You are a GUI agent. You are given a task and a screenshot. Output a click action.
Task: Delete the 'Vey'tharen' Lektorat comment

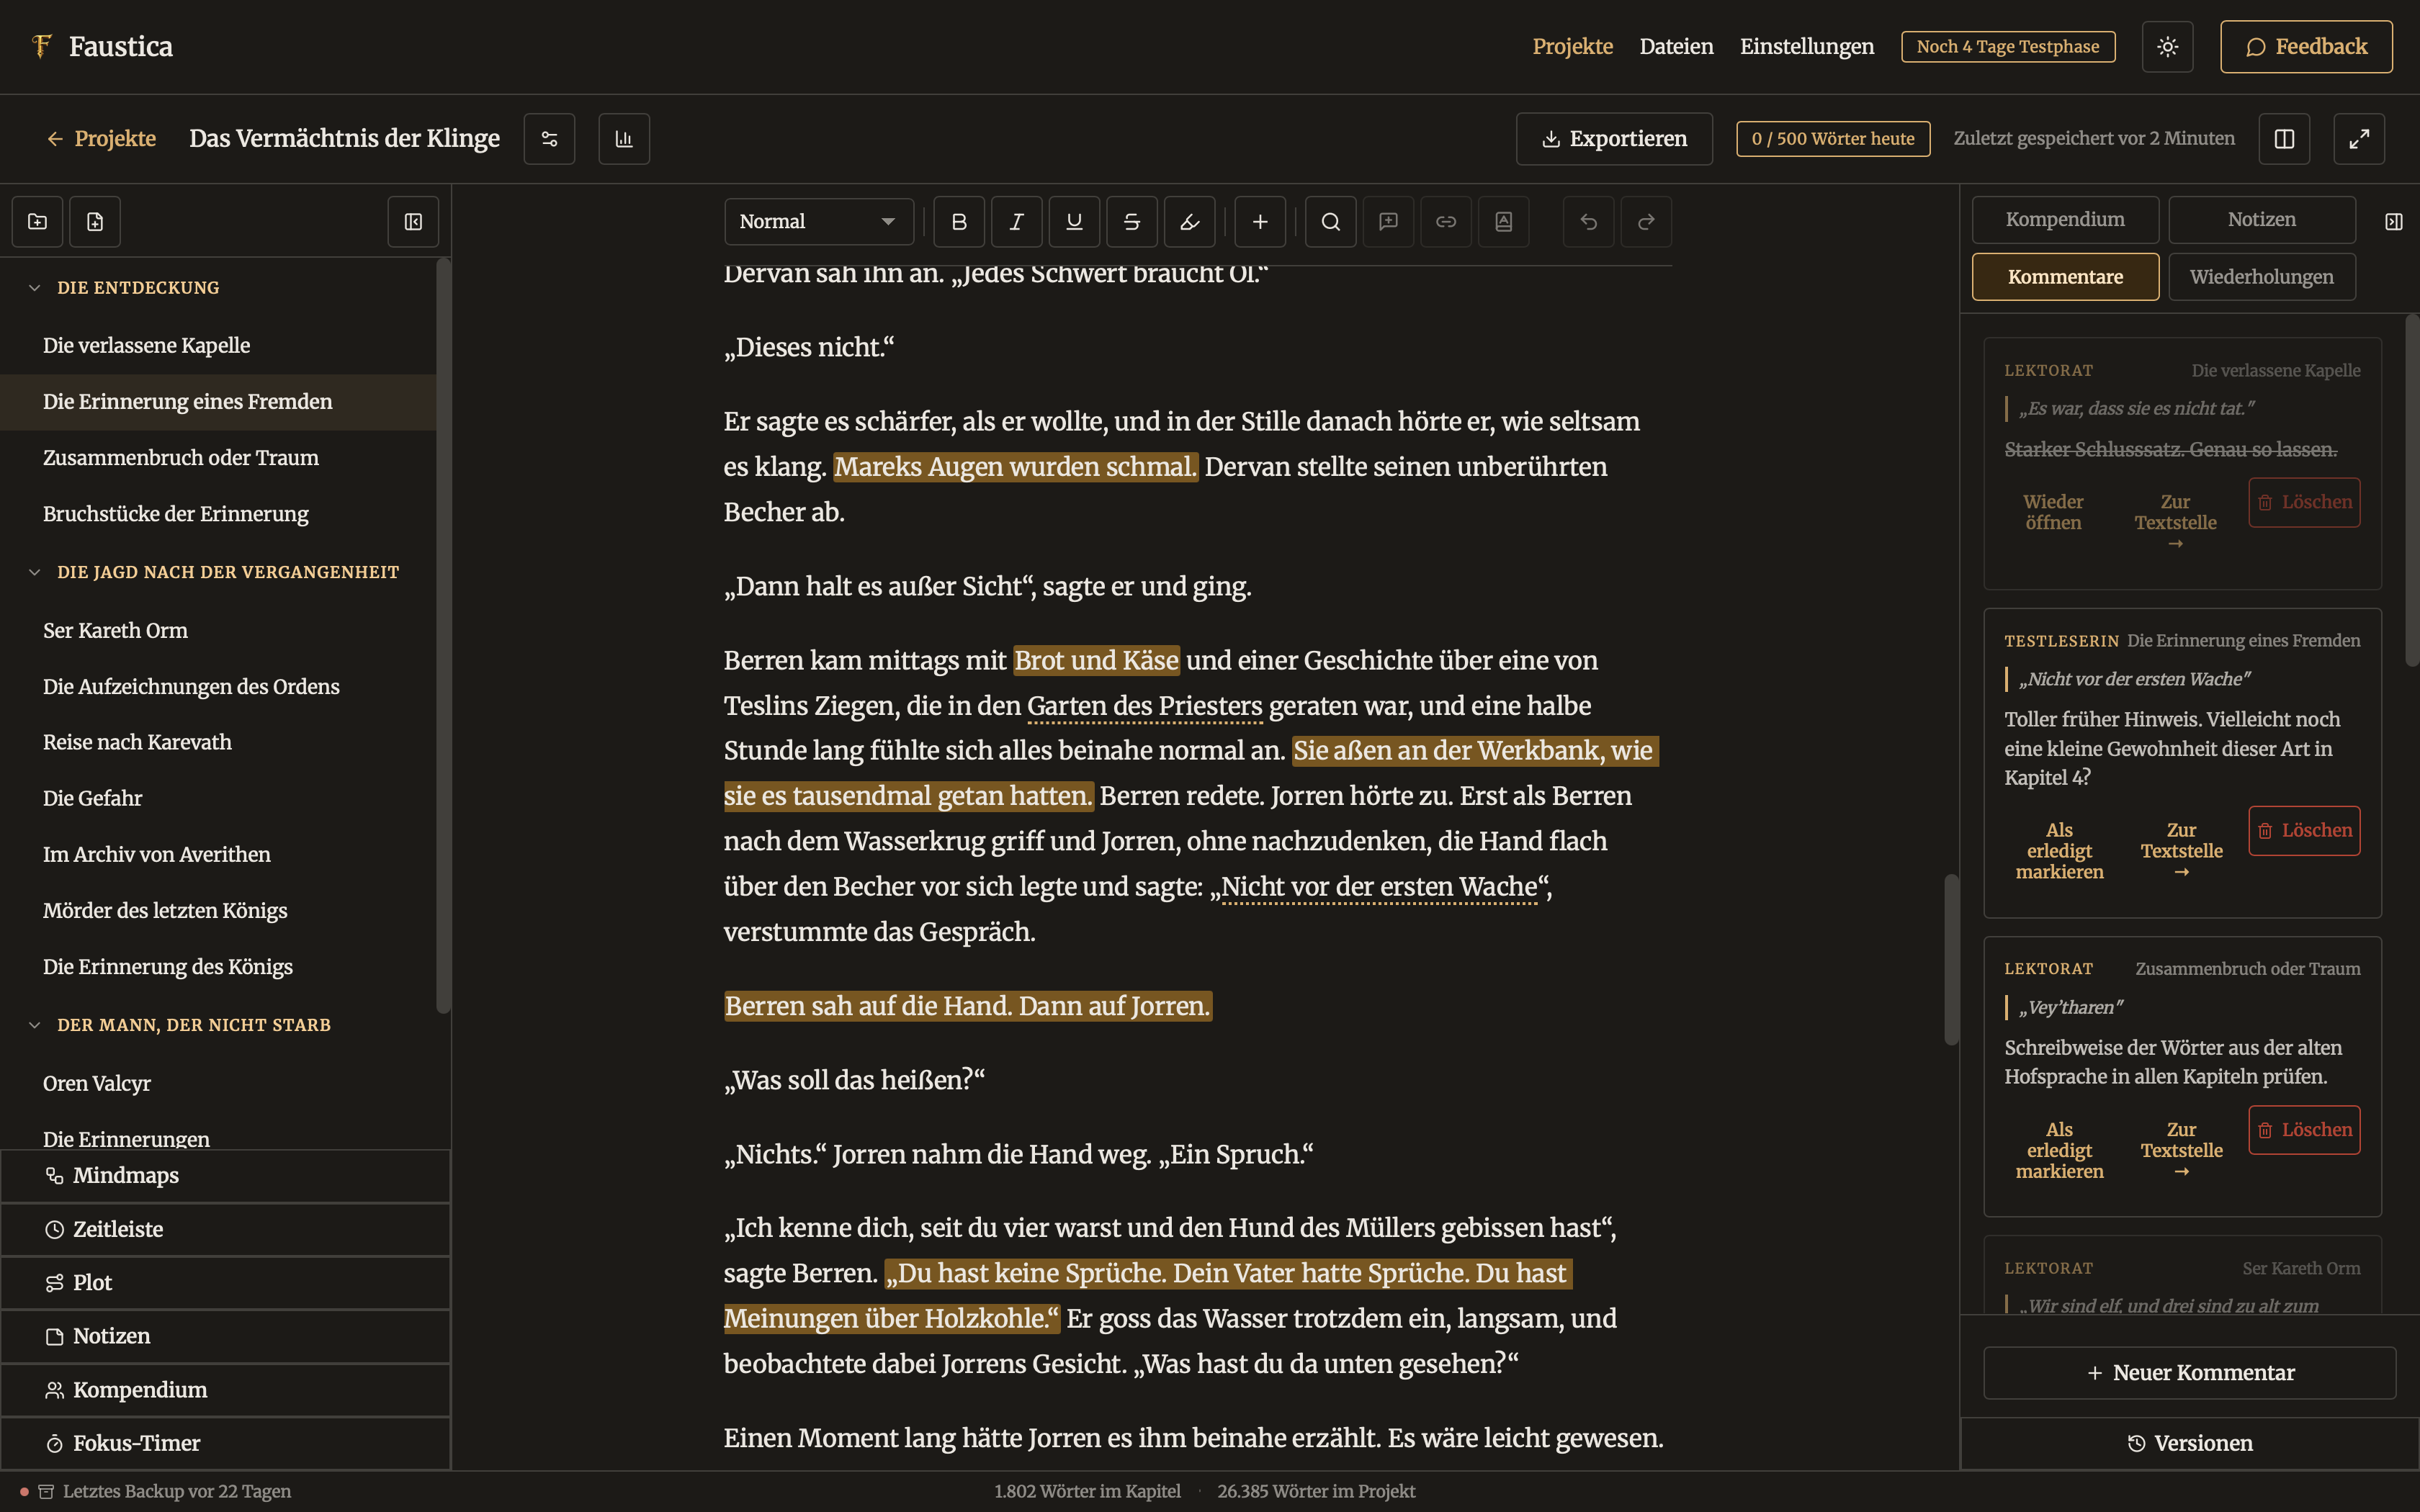pos(2304,1129)
